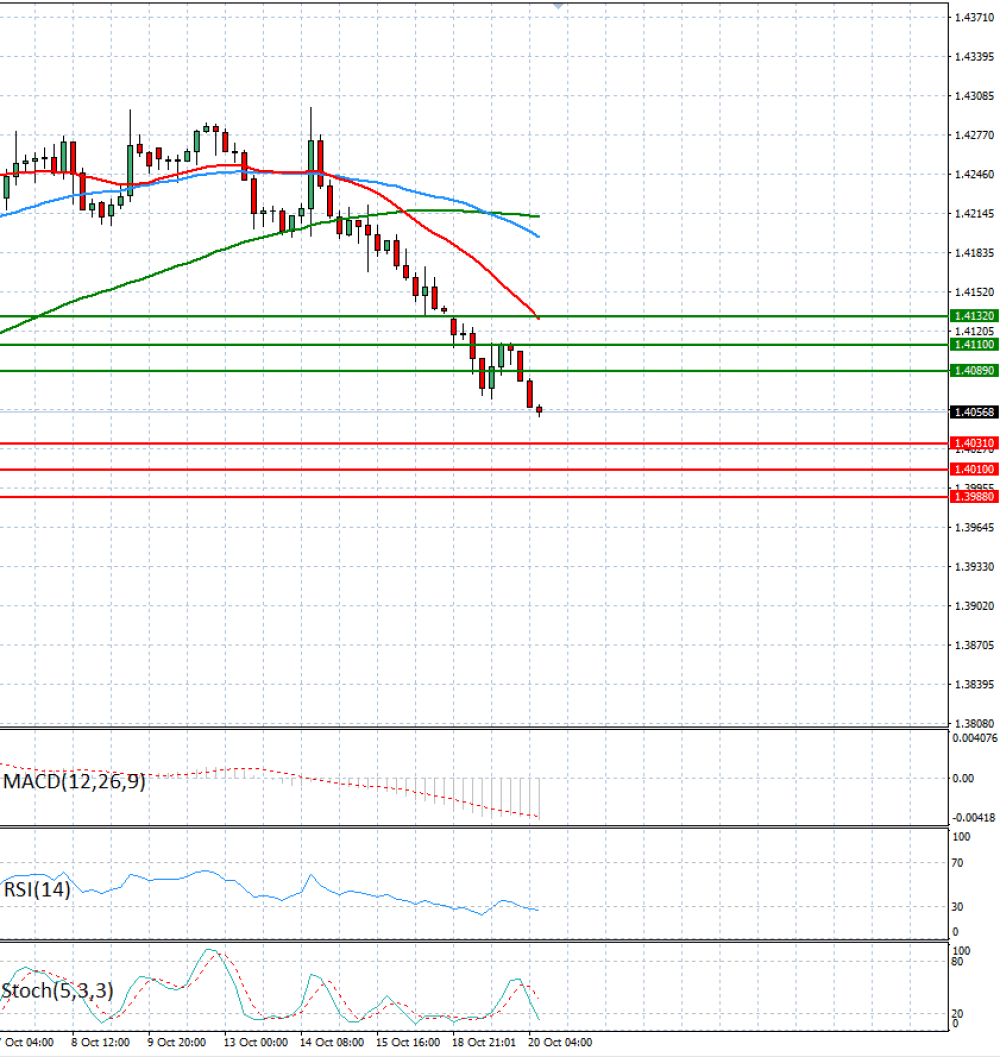Click the 1.42145 price scale value

[974, 214]
